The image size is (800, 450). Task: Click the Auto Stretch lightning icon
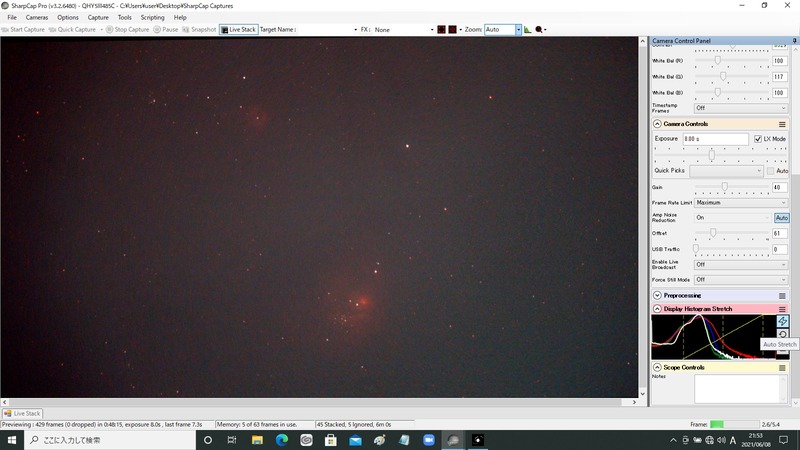[x=782, y=321]
